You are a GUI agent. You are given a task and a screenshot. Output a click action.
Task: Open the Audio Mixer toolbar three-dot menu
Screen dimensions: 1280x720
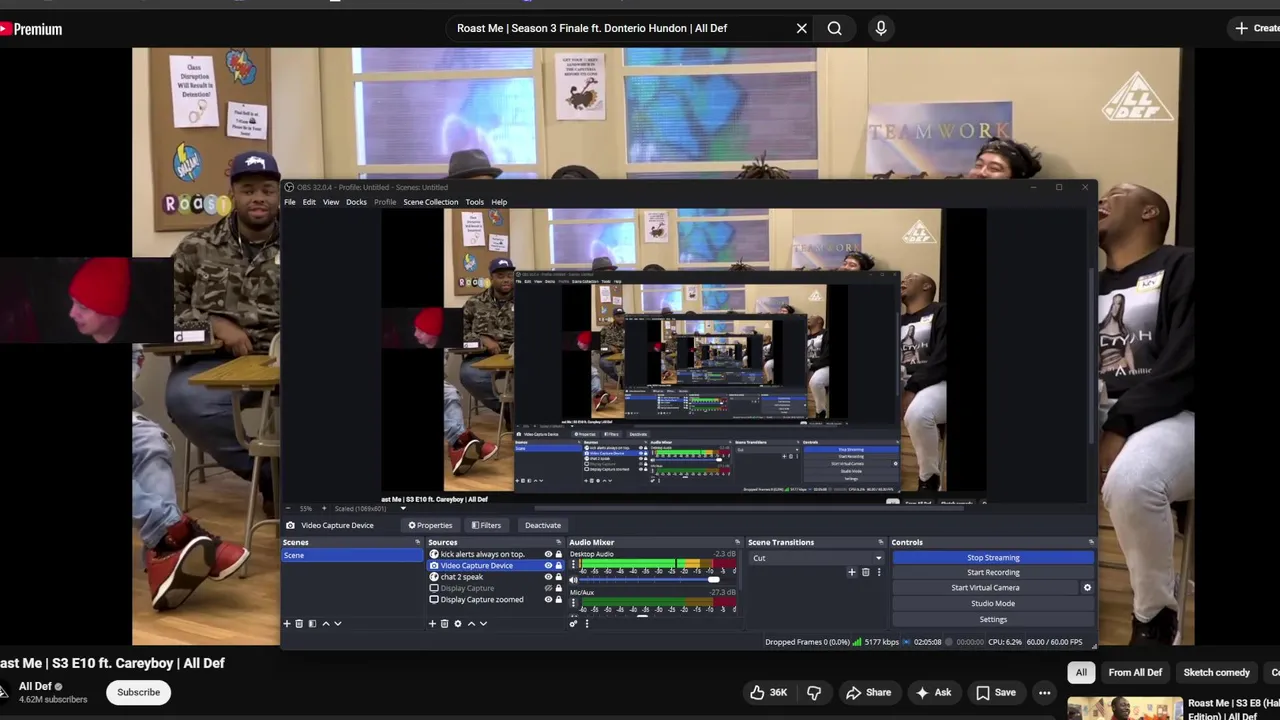coord(587,624)
